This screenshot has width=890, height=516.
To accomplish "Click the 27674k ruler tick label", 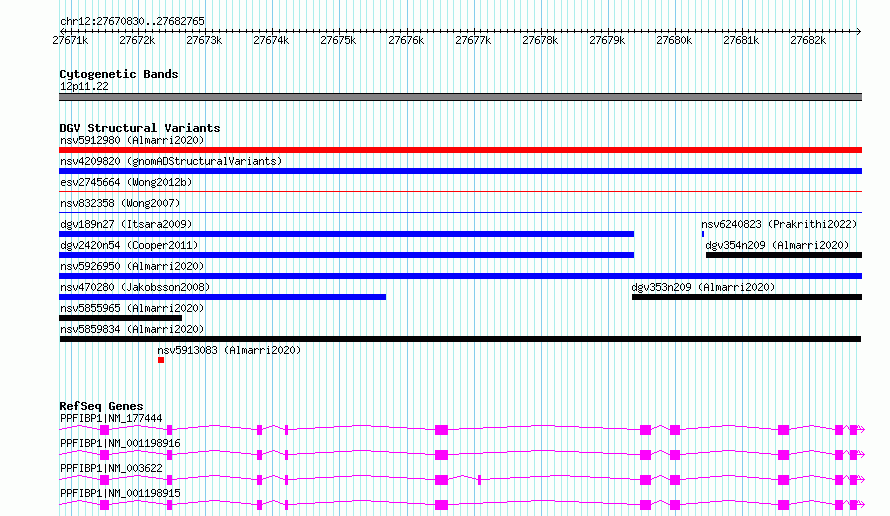I will click(271, 40).
